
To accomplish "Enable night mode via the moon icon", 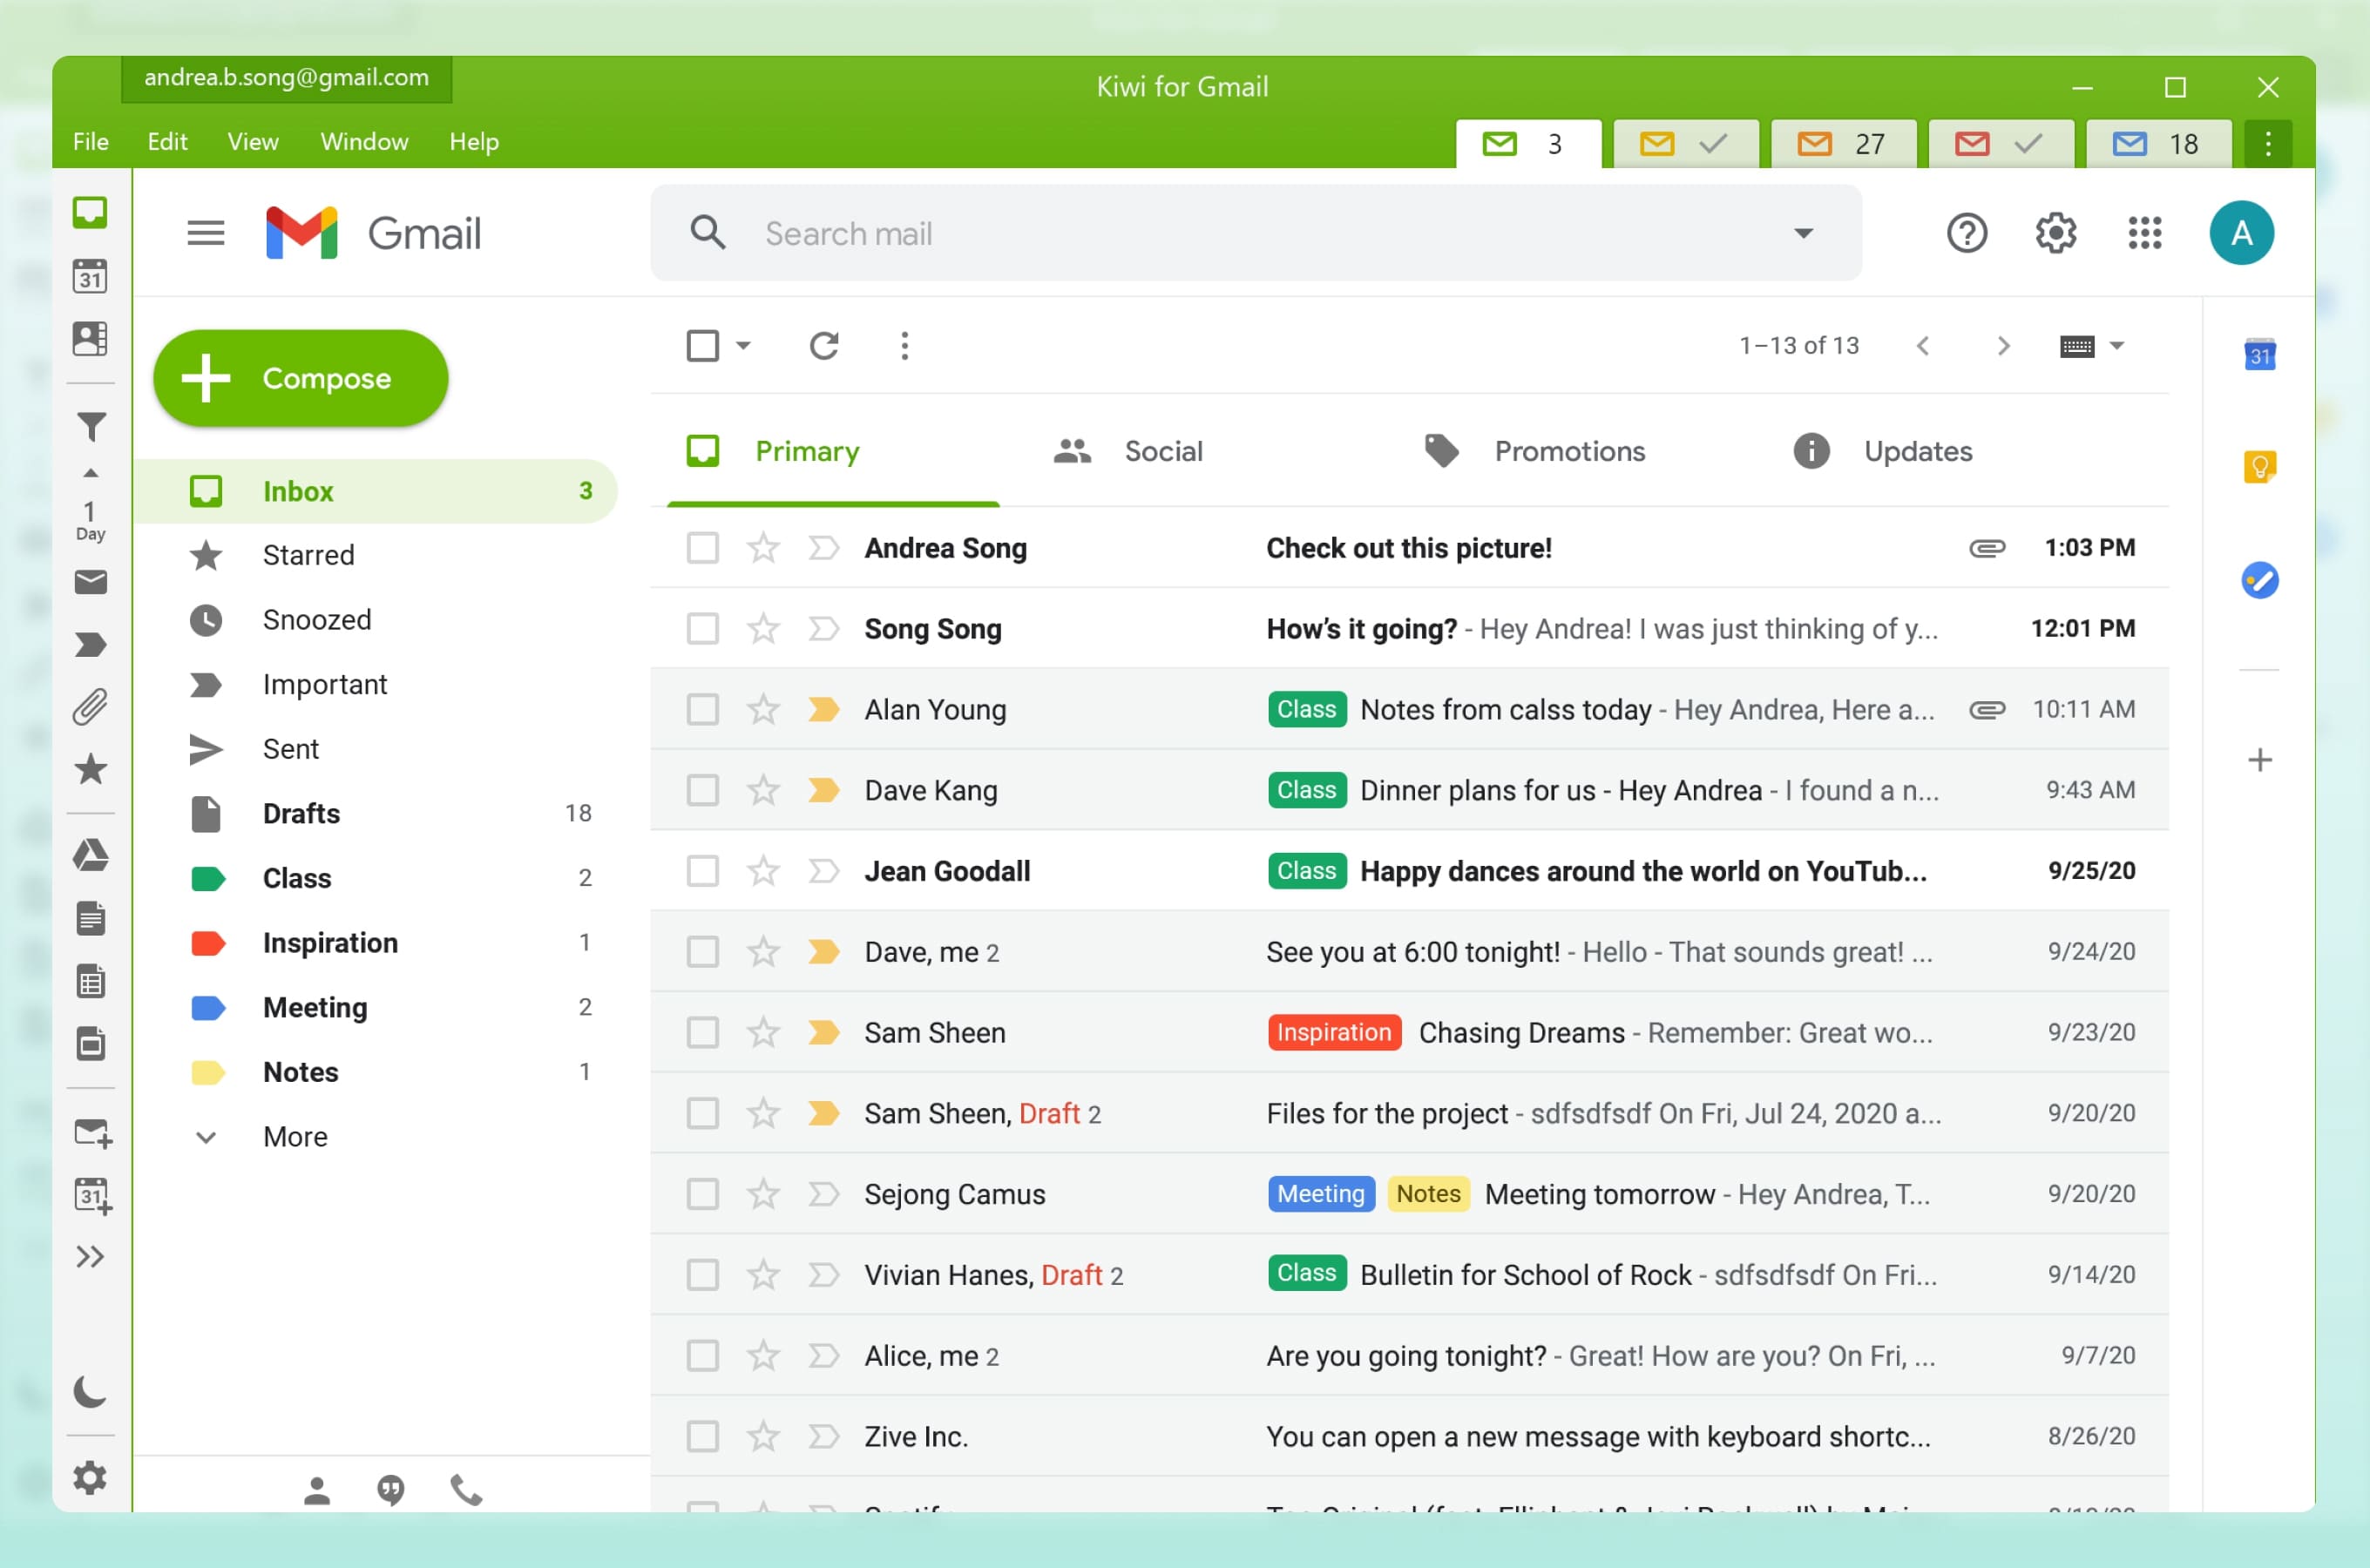I will [x=91, y=1393].
